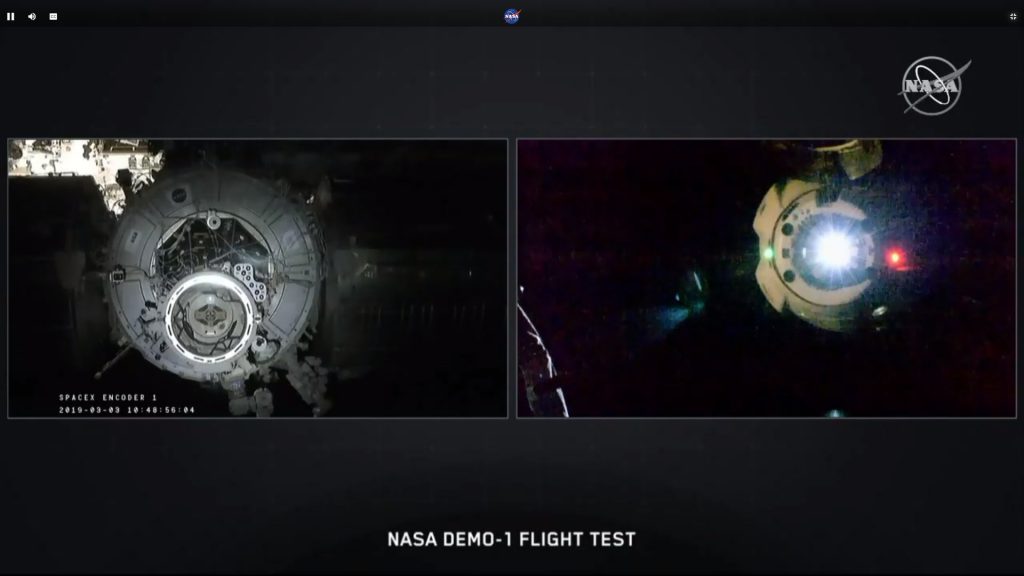Viewport: 1024px width, 576px height.
Task: Click the green navigation light on Dragon
Action: pyautogui.click(x=766, y=253)
